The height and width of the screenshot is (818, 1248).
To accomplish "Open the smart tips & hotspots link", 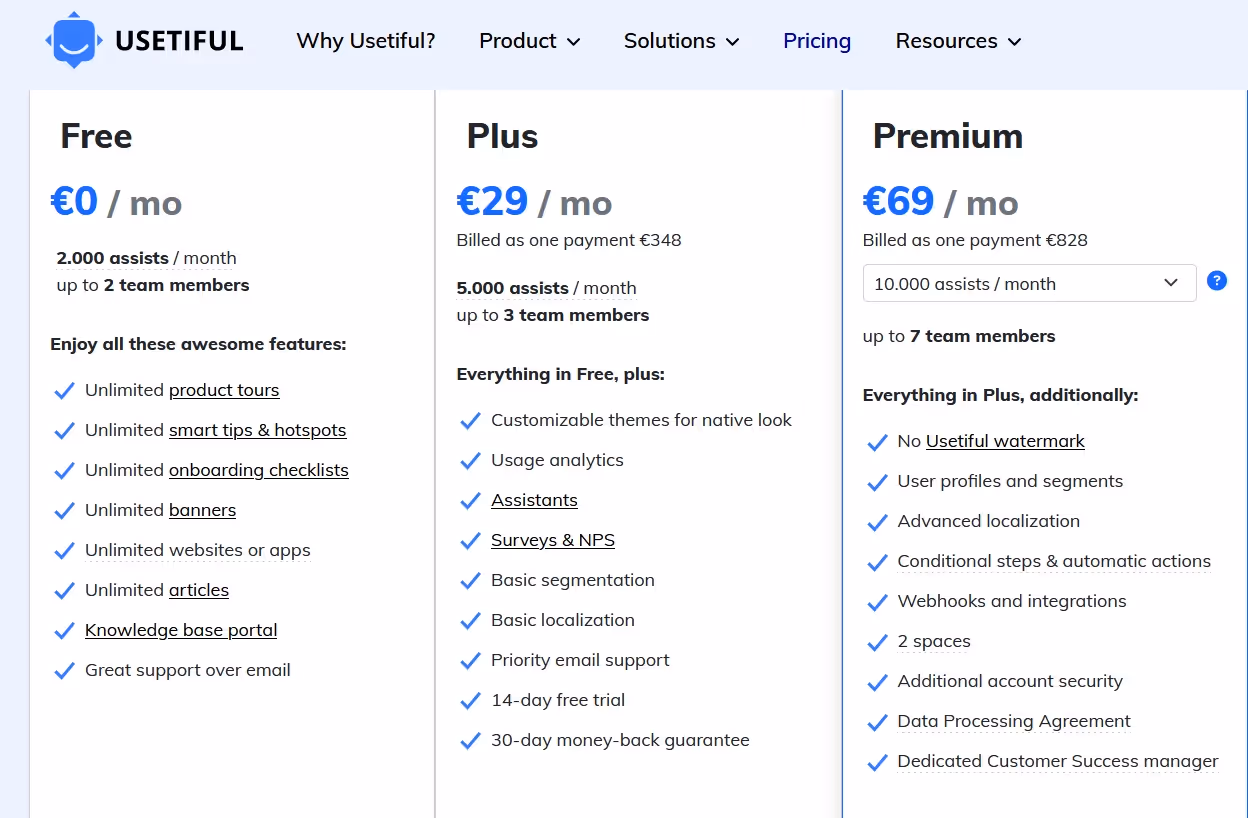I will (x=258, y=430).
